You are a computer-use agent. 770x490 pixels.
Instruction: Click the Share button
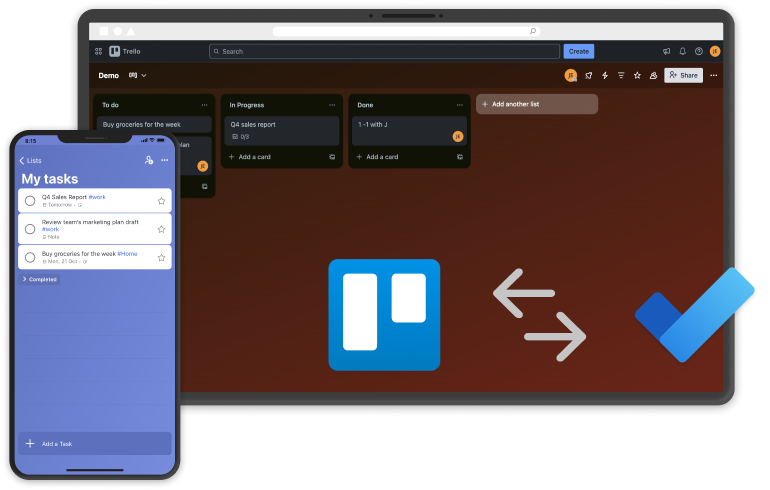pyautogui.click(x=683, y=75)
